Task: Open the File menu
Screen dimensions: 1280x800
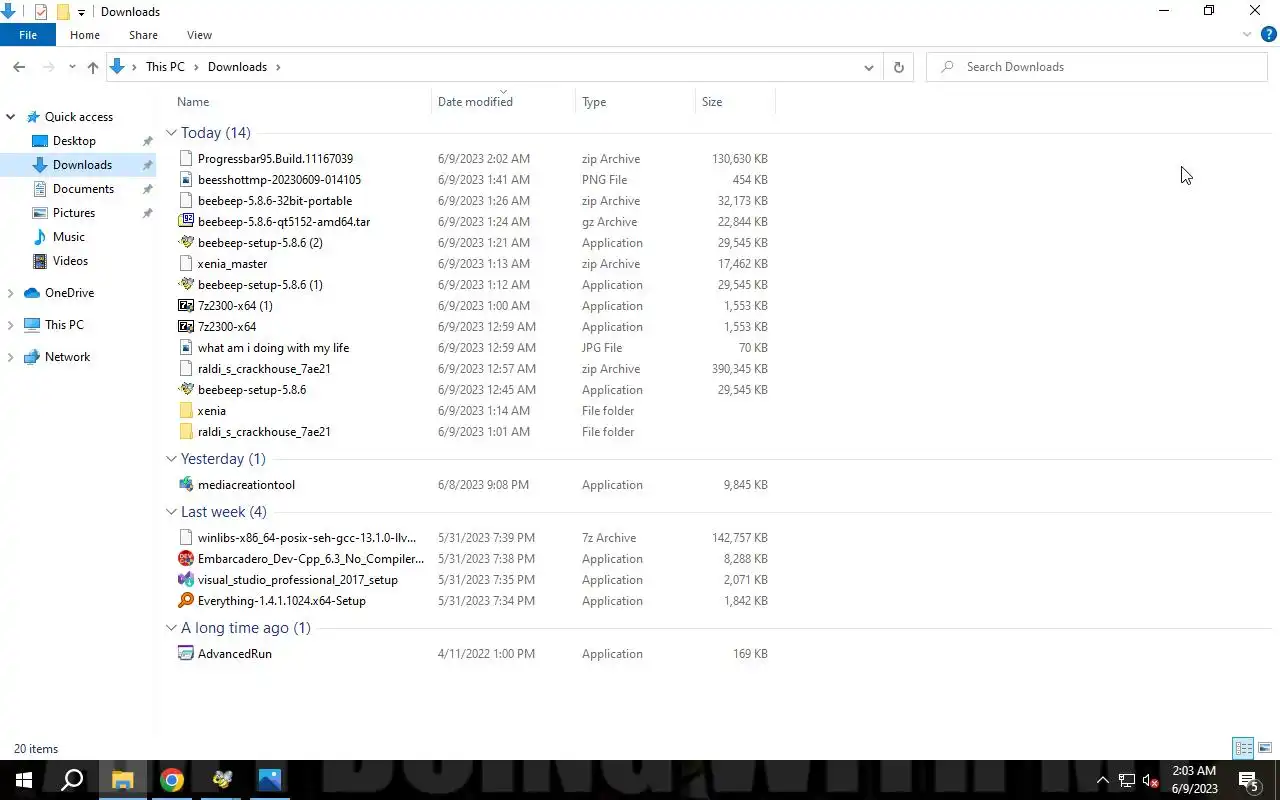Action: click(28, 35)
